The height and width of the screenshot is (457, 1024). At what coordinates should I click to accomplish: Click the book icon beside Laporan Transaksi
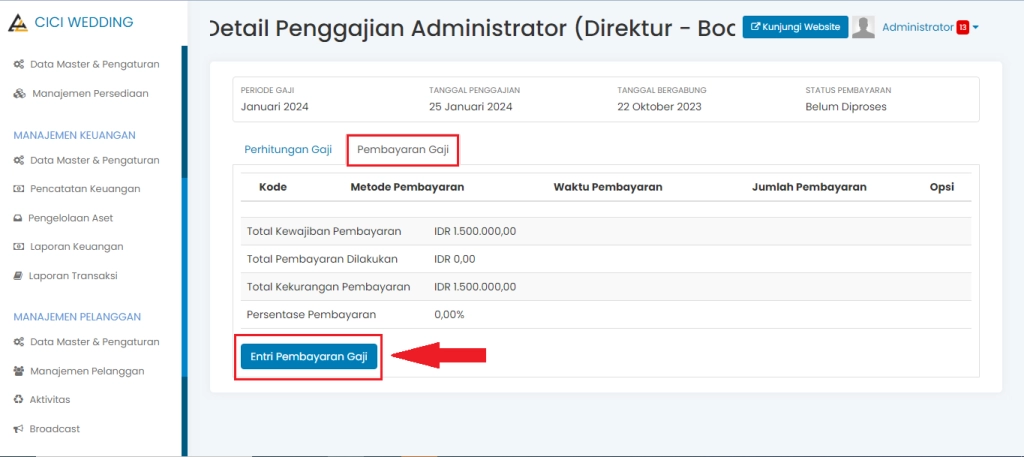(18, 276)
